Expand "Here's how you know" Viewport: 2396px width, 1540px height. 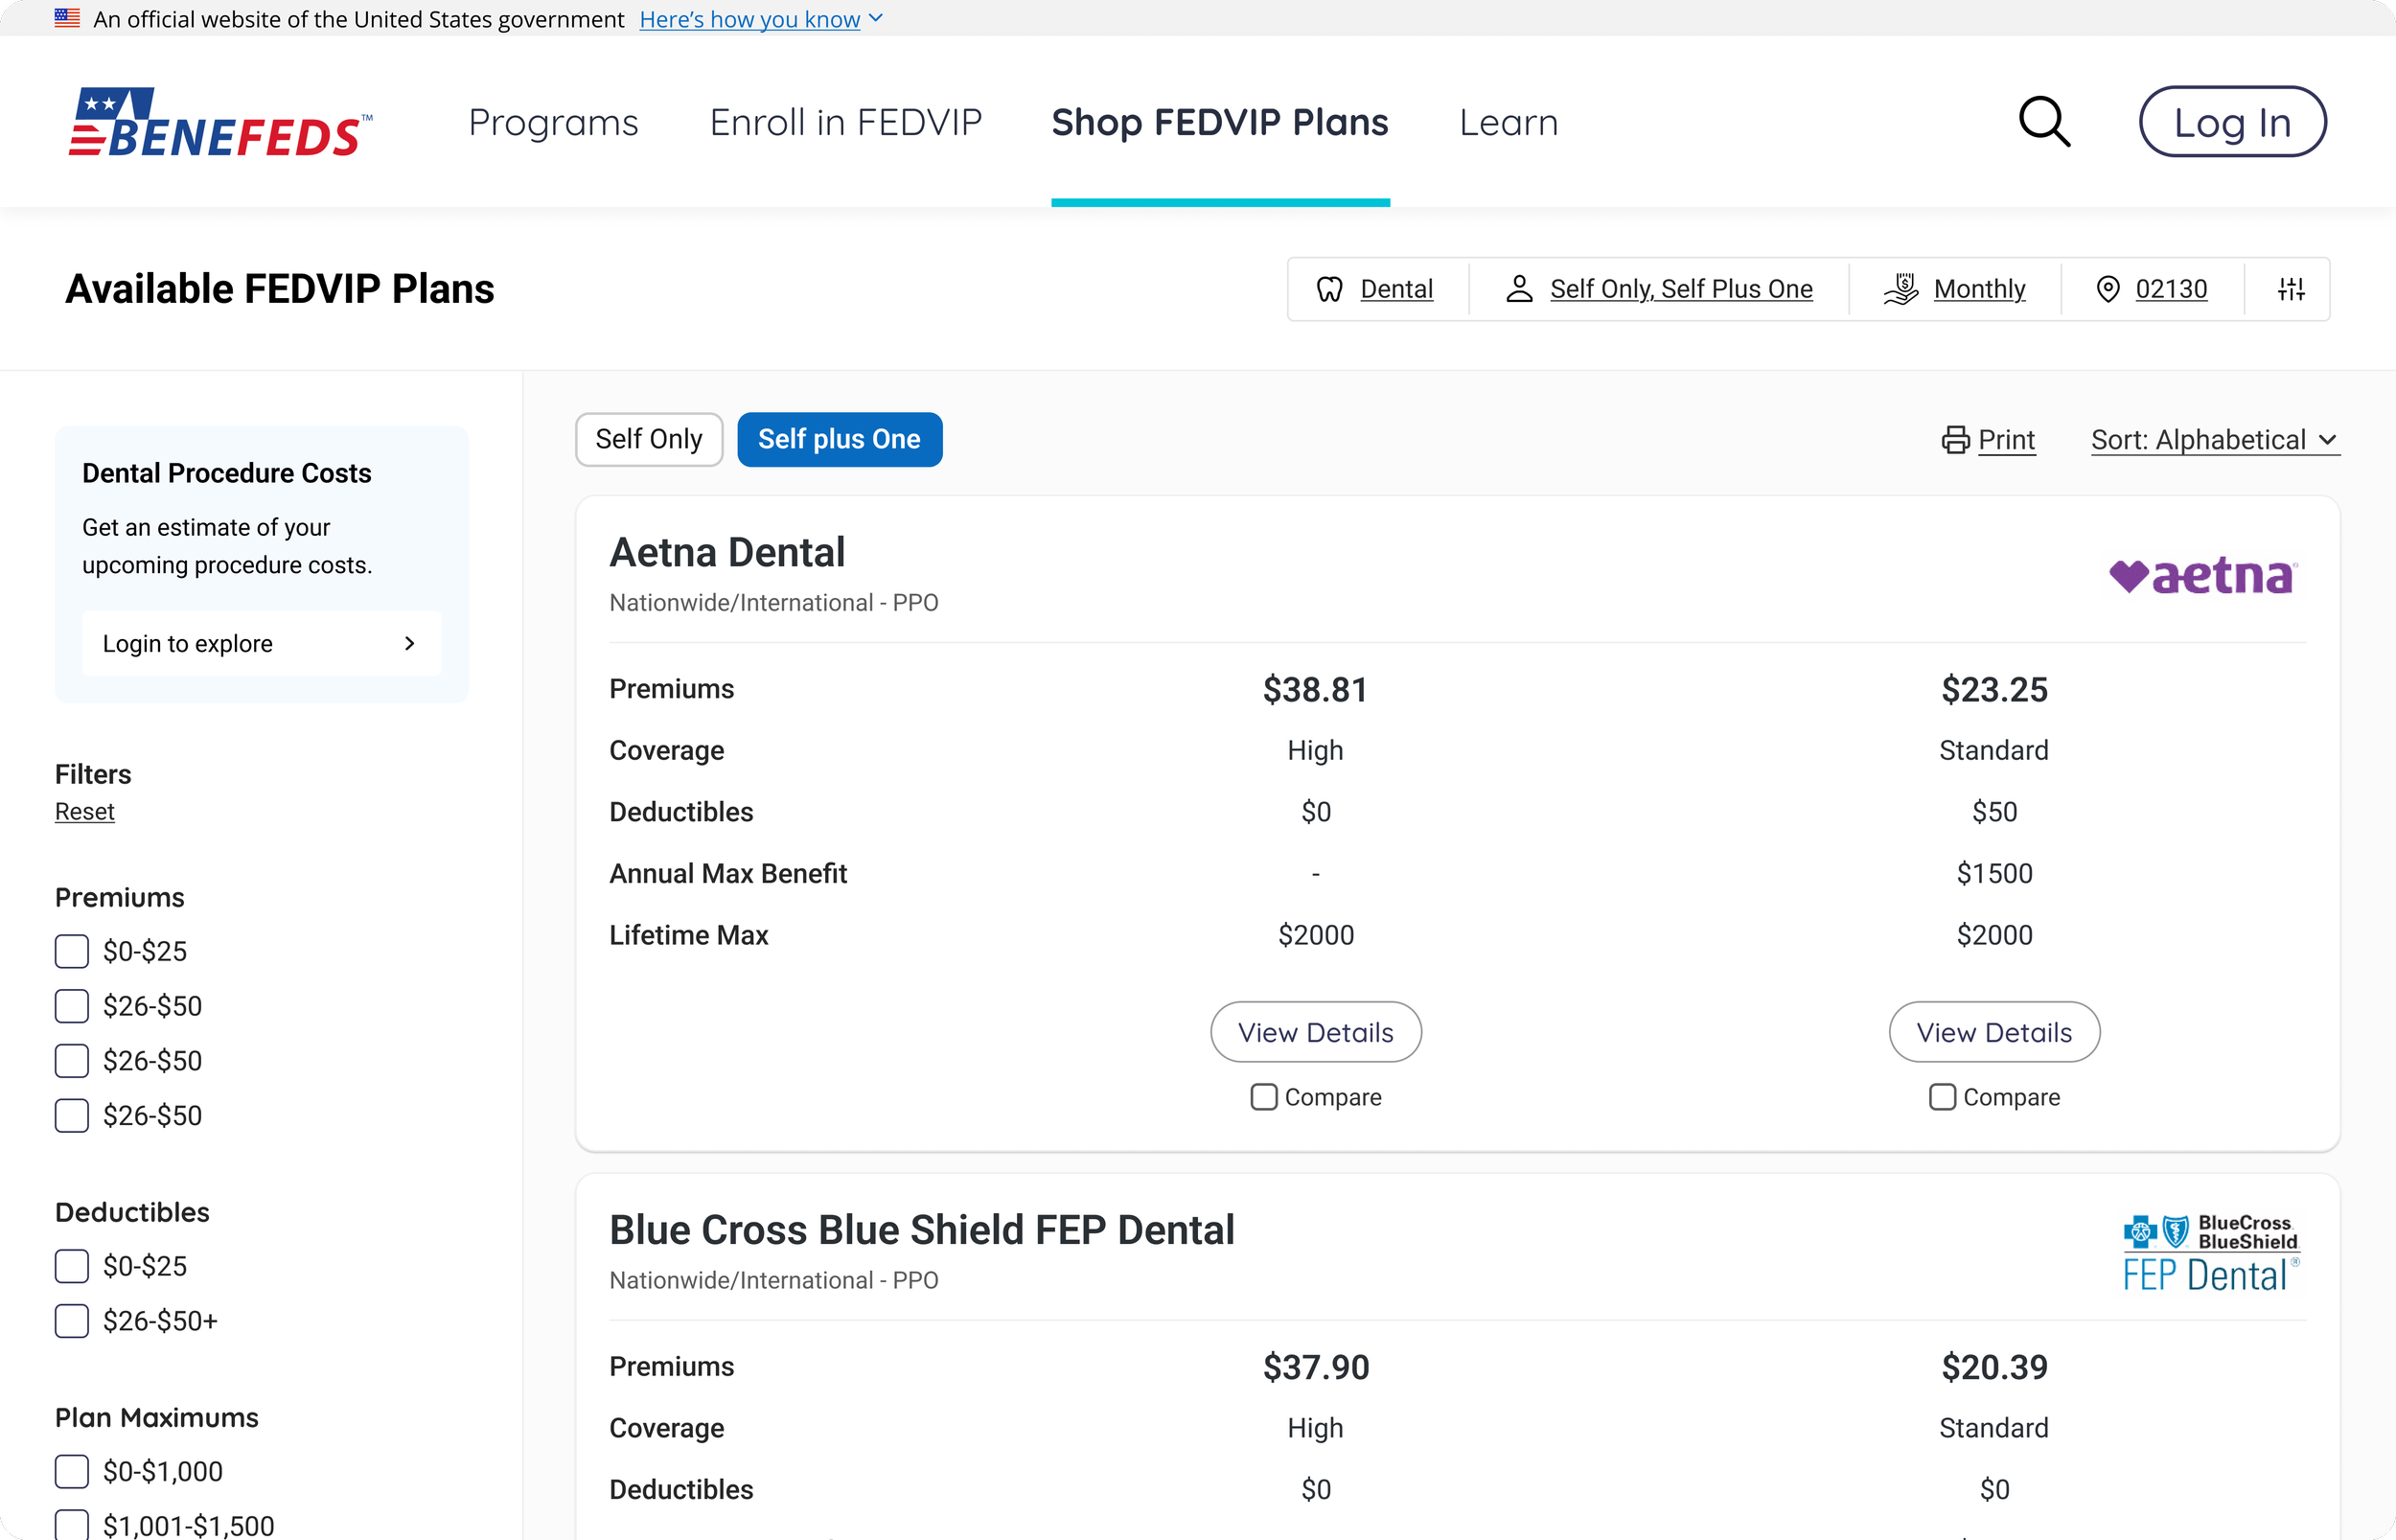[x=761, y=19]
